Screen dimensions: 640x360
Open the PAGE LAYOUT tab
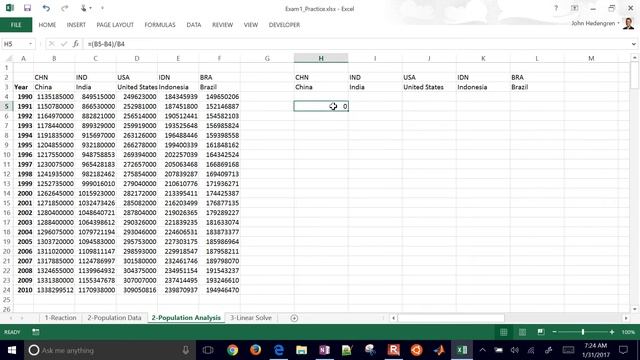pyautogui.click(x=115, y=25)
